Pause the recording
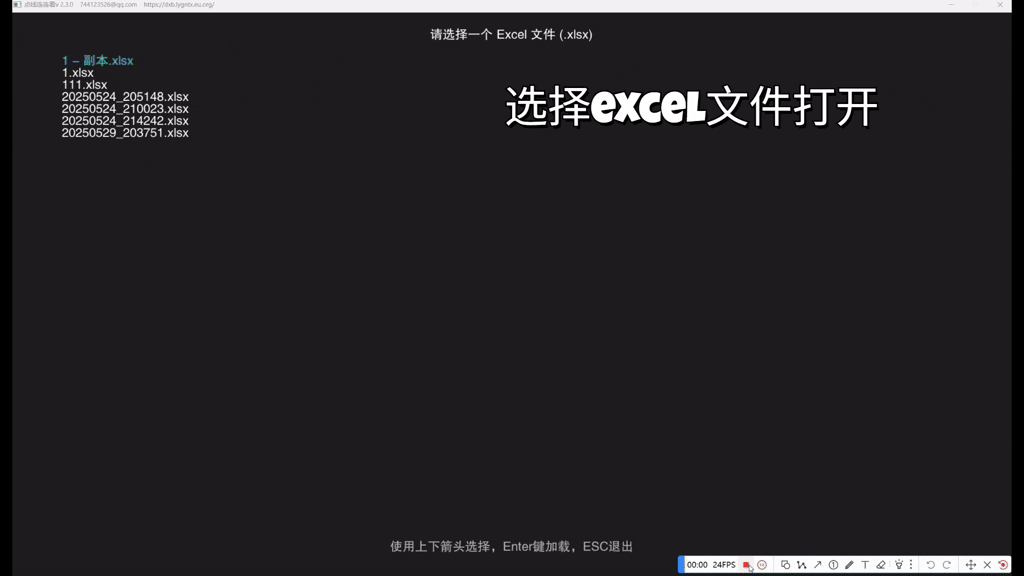The height and width of the screenshot is (576, 1024). pos(762,564)
